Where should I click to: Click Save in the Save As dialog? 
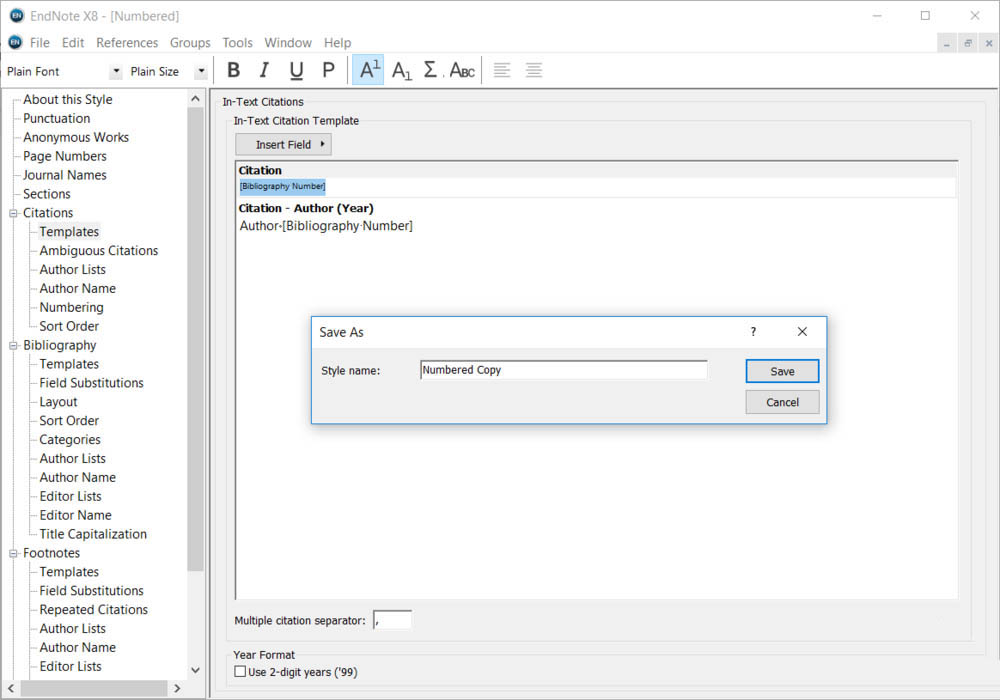(x=782, y=371)
